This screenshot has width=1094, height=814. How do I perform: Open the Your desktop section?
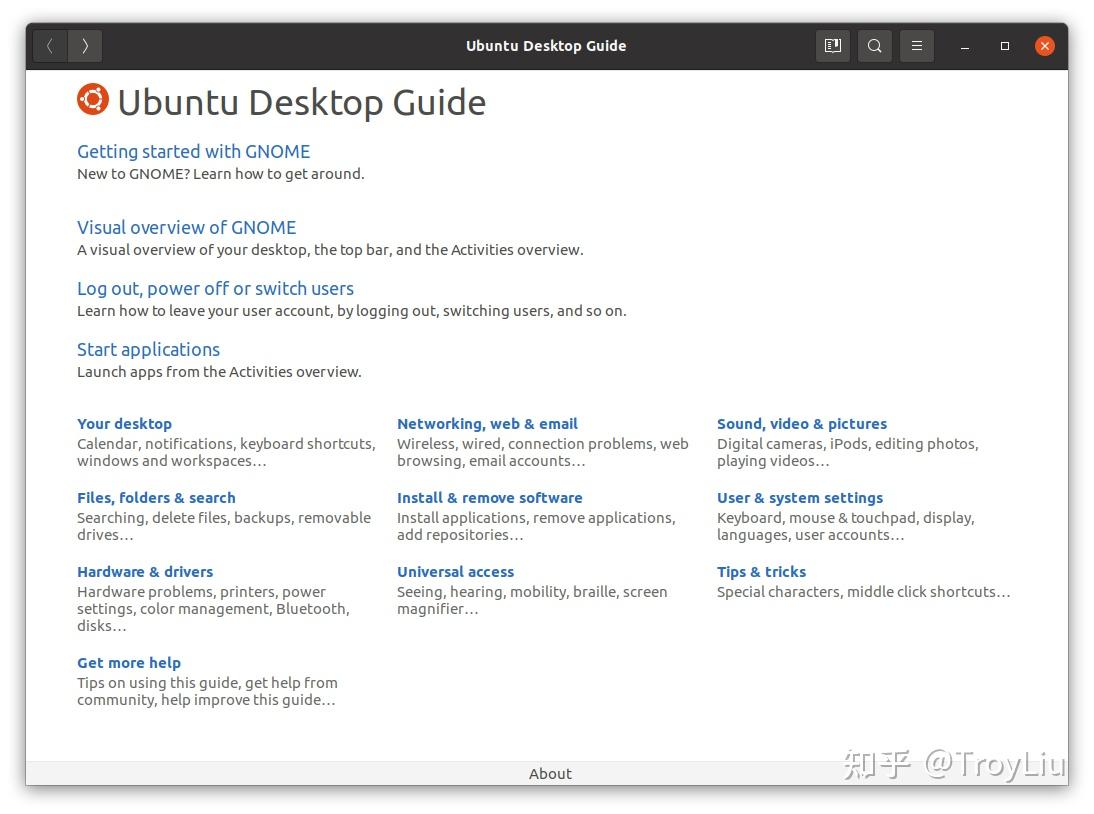coord(124,423)
